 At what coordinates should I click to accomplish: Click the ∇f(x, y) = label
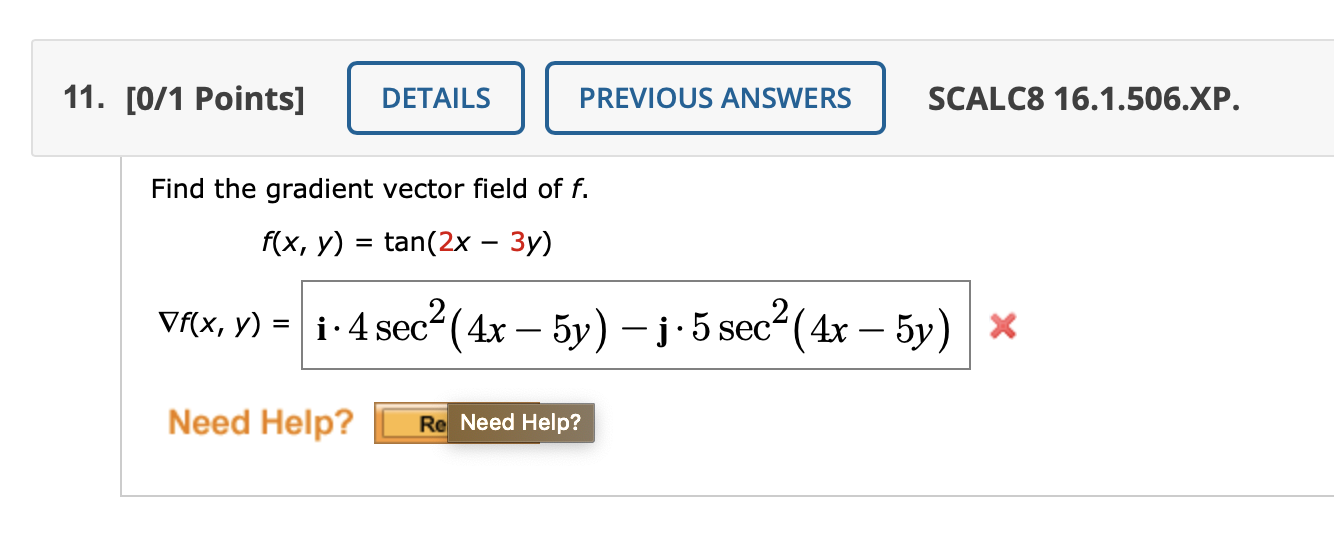pyautogui.click(x=220, y=324)
